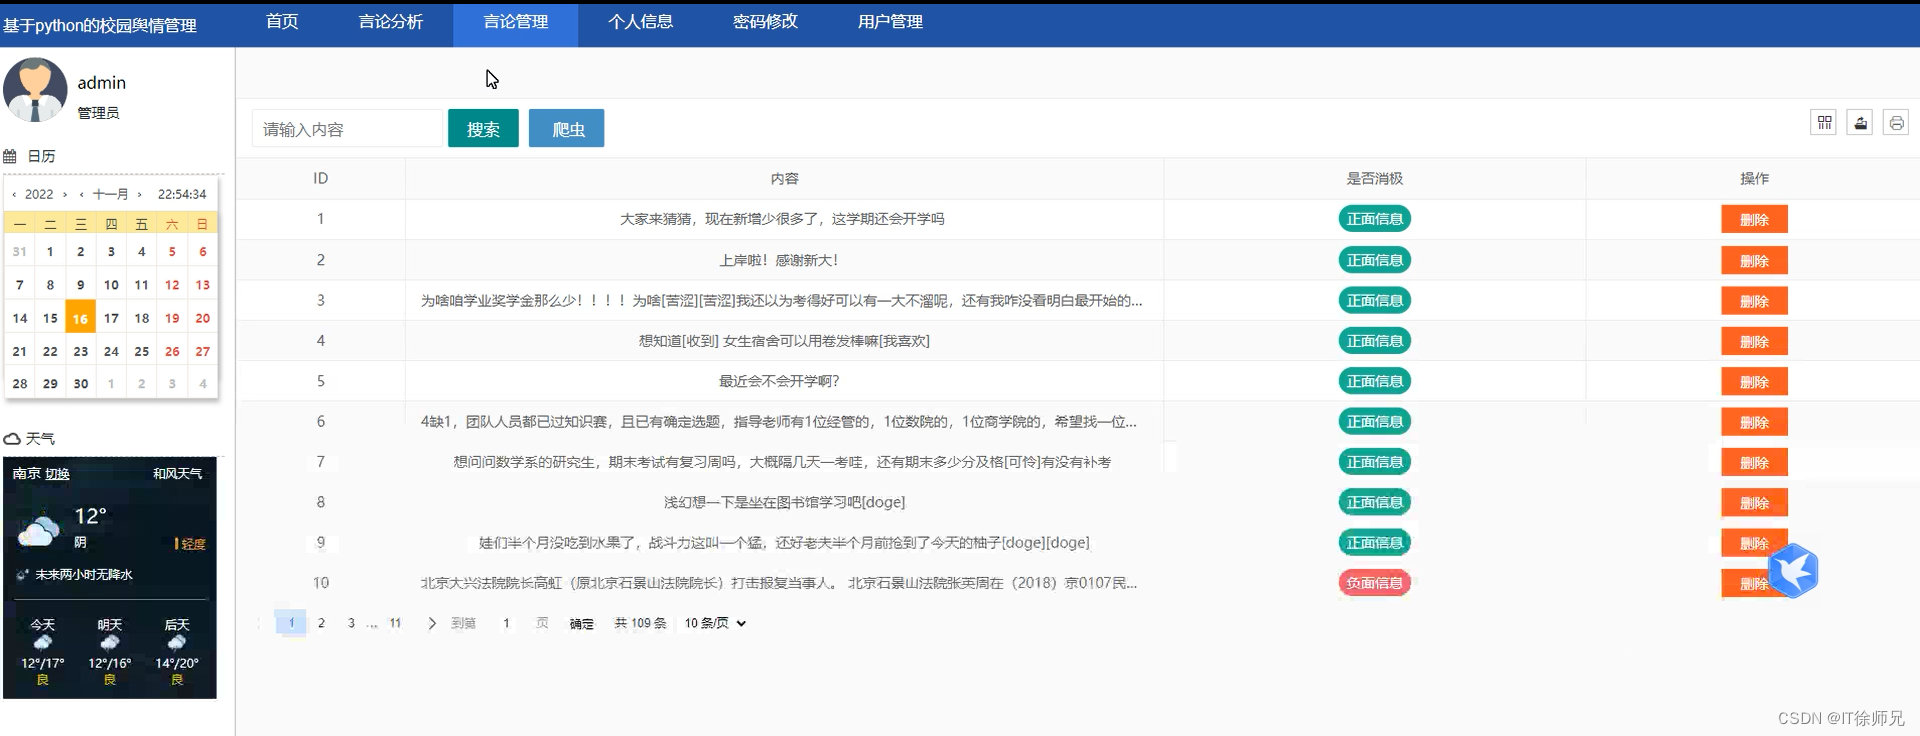Open the 10 条/页 page size dropdown
This screenshot has width=1920, height=736.
[x=715, y=623]
